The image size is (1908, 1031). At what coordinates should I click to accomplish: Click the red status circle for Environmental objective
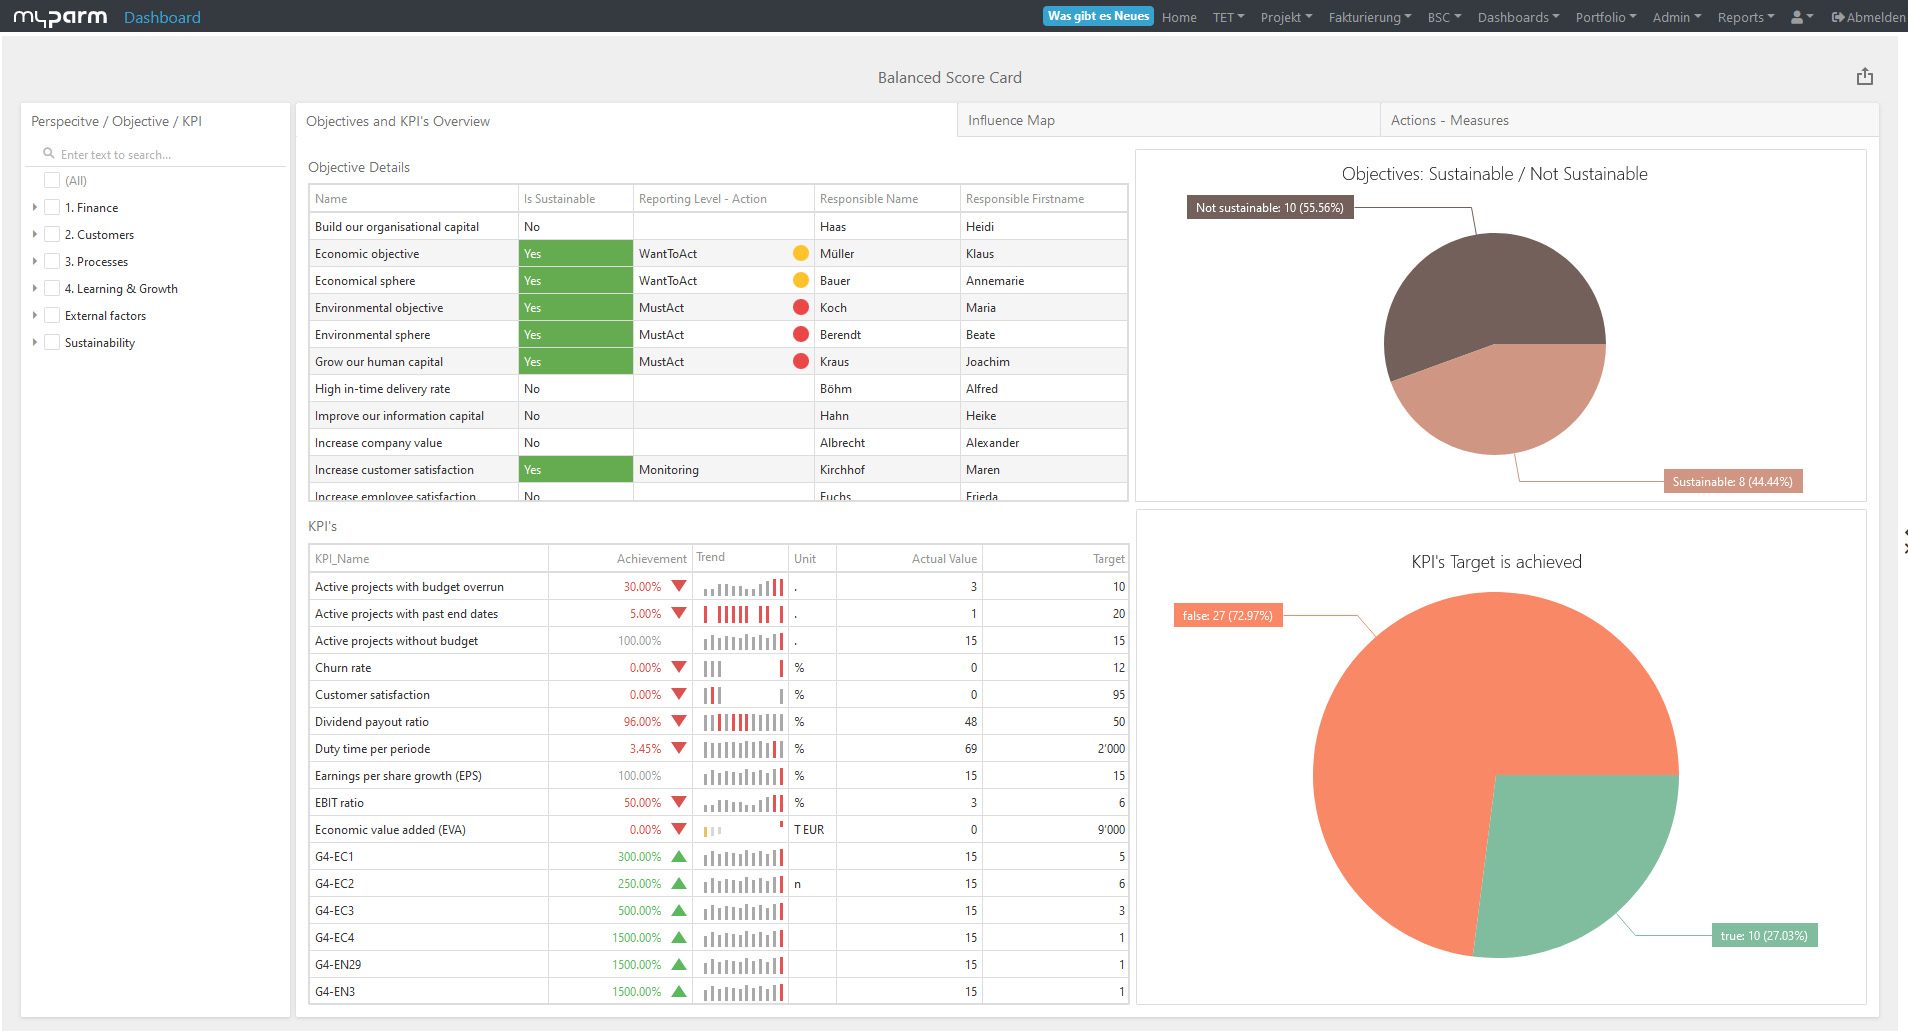tap(800, 307)
